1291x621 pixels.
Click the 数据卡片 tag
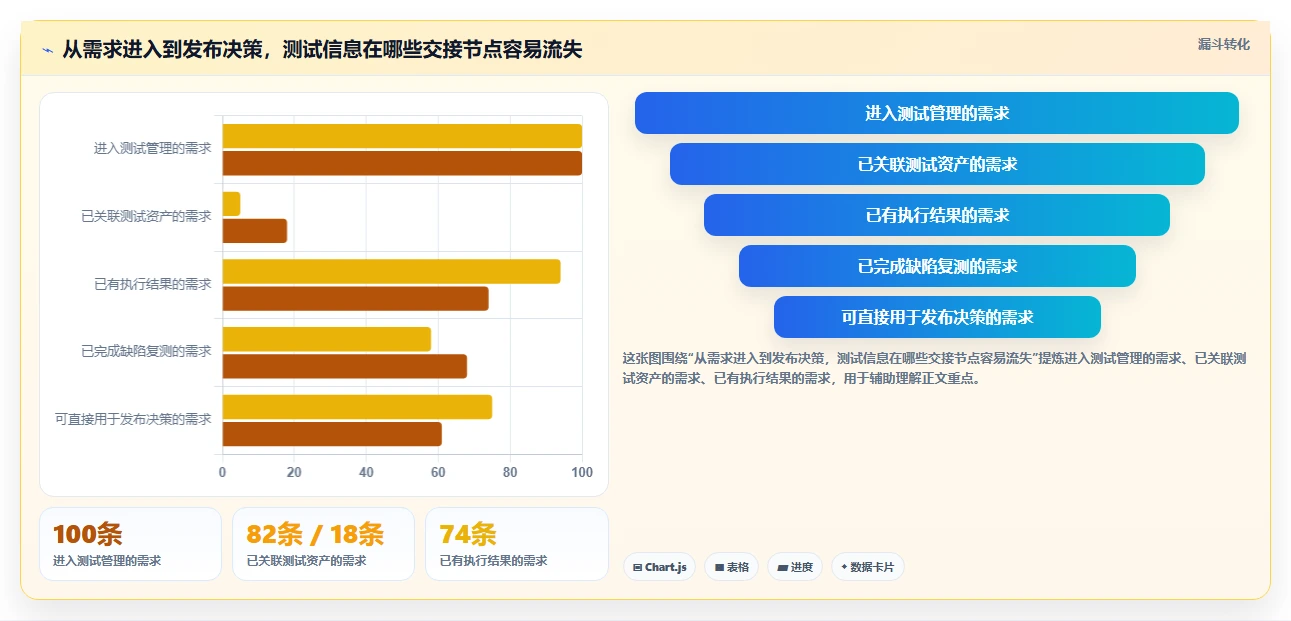(868, 567)
